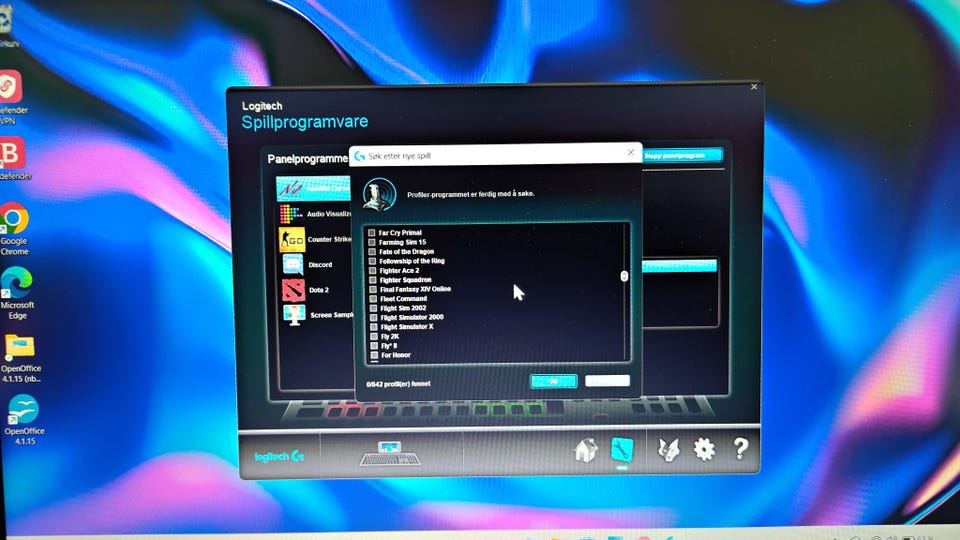The image size is (960, 540).
Task: Click the highlighted OK button in search dialog
Action: click(553, 381)
